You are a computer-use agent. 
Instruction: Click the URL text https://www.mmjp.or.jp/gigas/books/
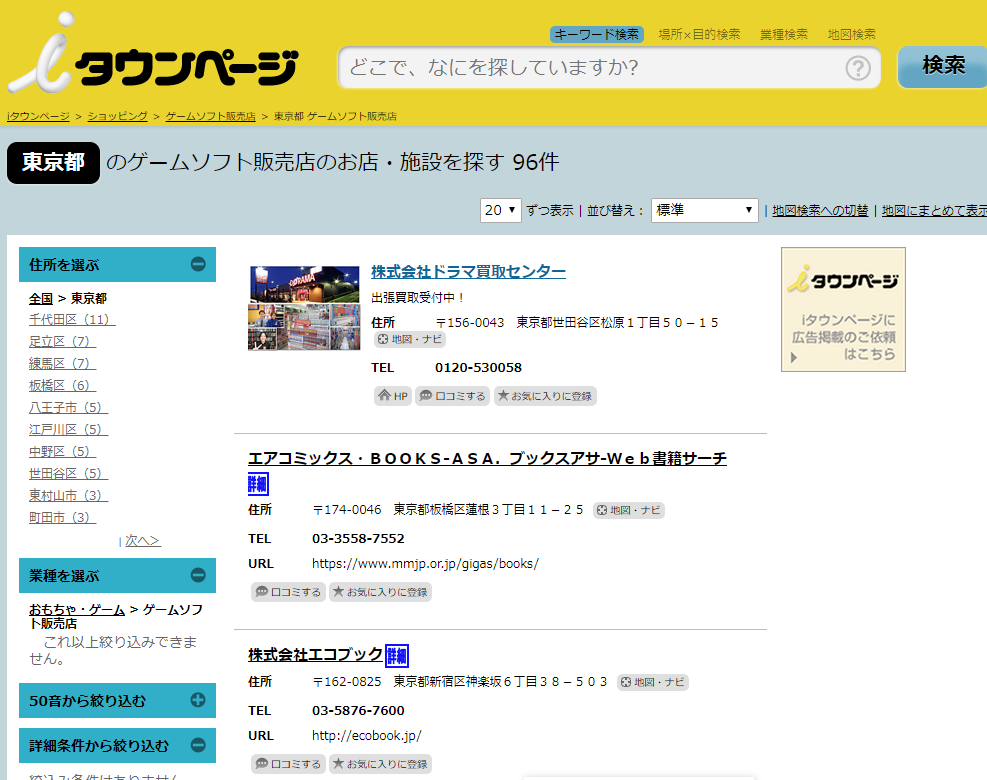pyautogui.click(x=426, y=564)
